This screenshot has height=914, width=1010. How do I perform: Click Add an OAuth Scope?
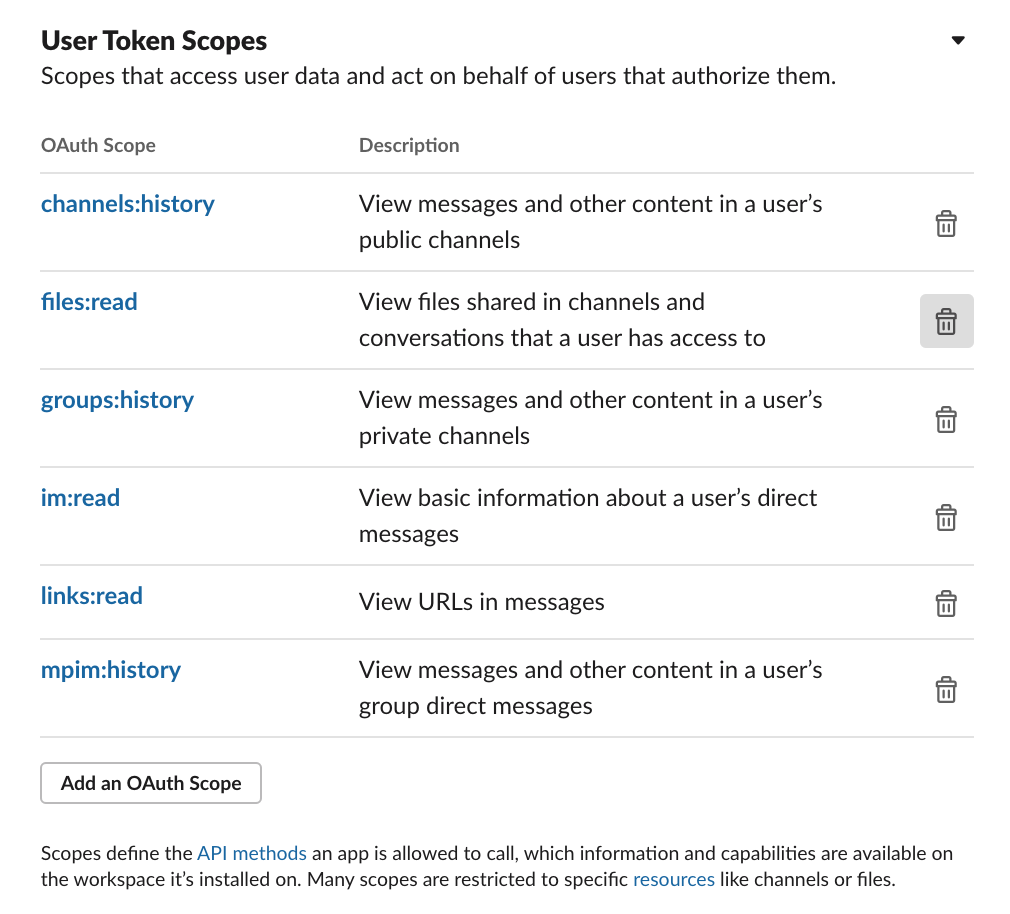150,783
